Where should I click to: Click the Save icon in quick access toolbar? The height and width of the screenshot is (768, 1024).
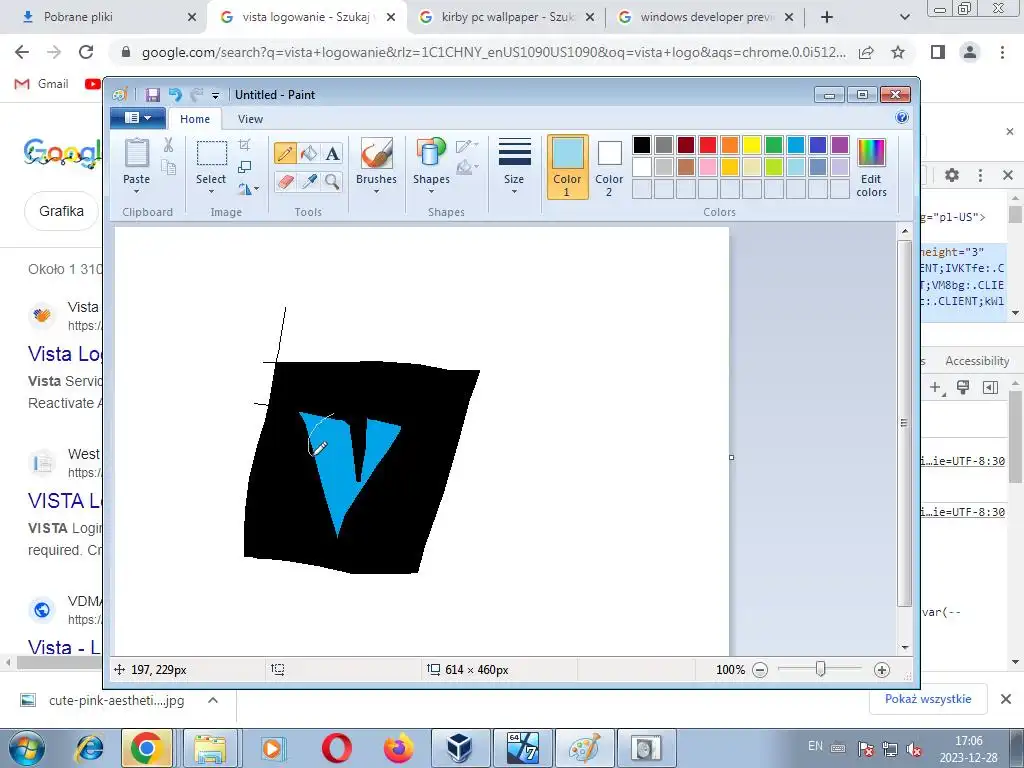[x=153, y=95]
